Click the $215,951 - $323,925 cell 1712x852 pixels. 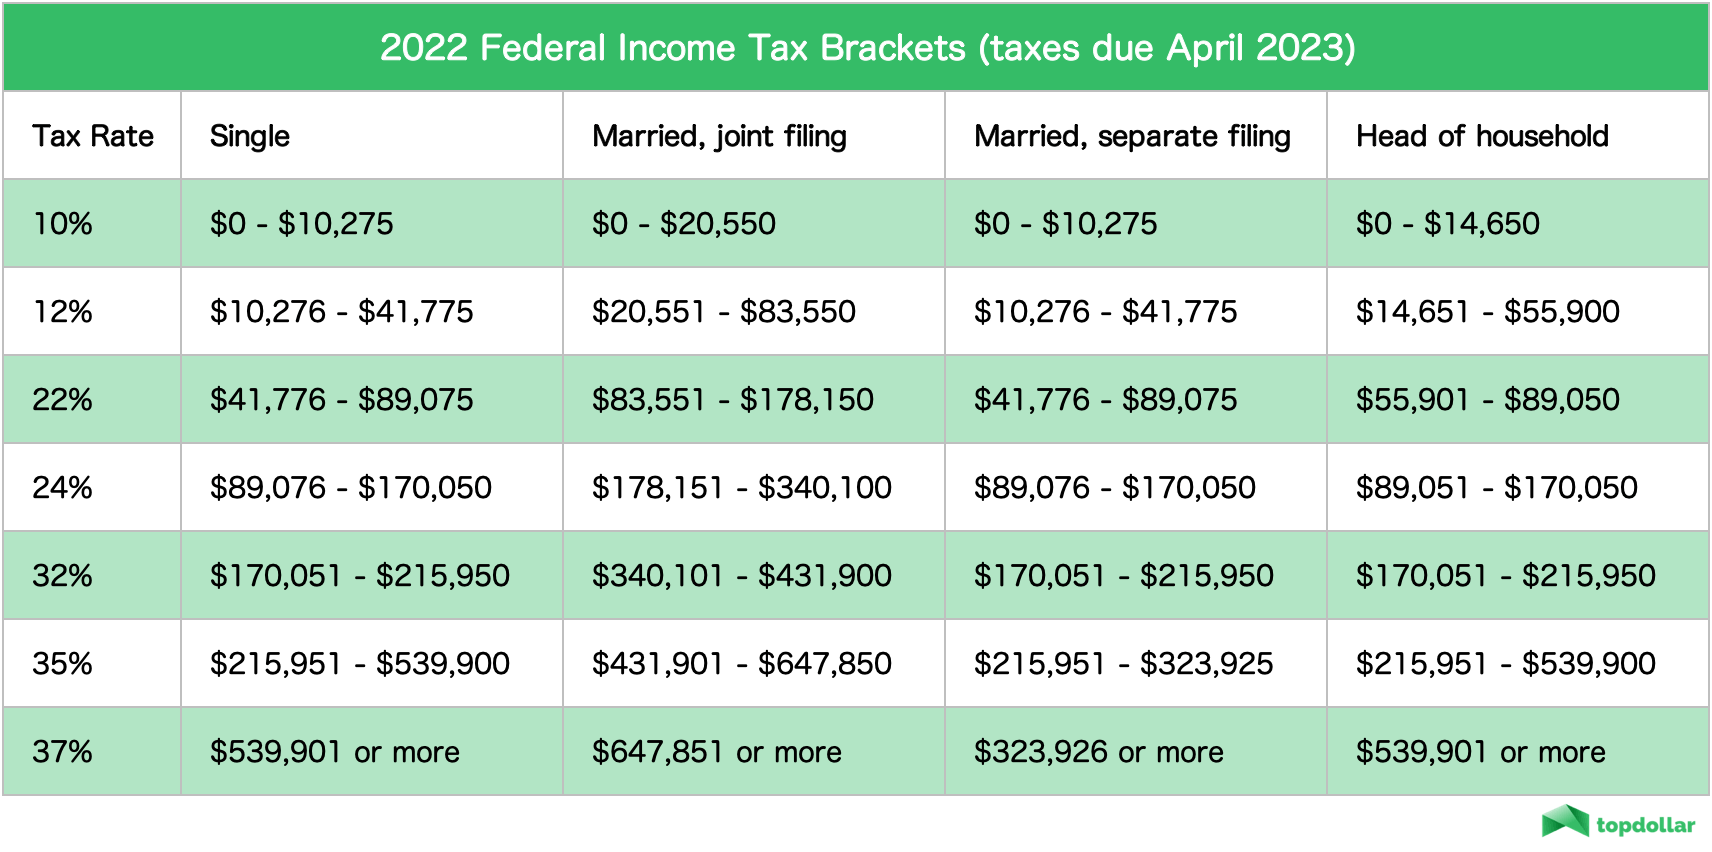tap(1123, 664)
